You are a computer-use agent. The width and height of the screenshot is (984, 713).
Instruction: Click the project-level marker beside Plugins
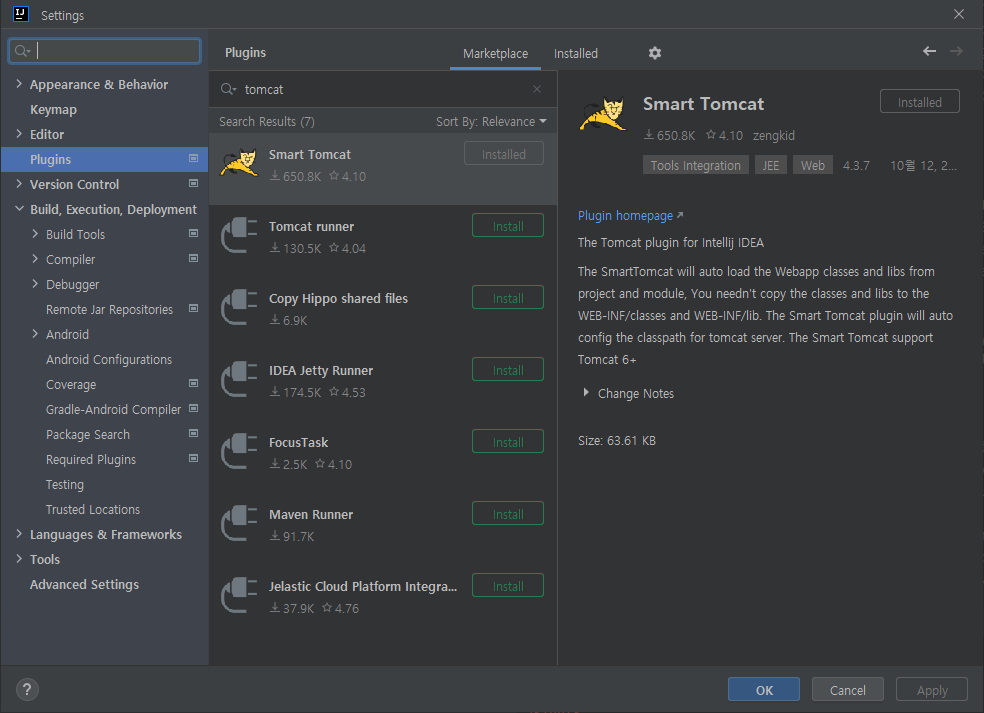tap(193, 159)
